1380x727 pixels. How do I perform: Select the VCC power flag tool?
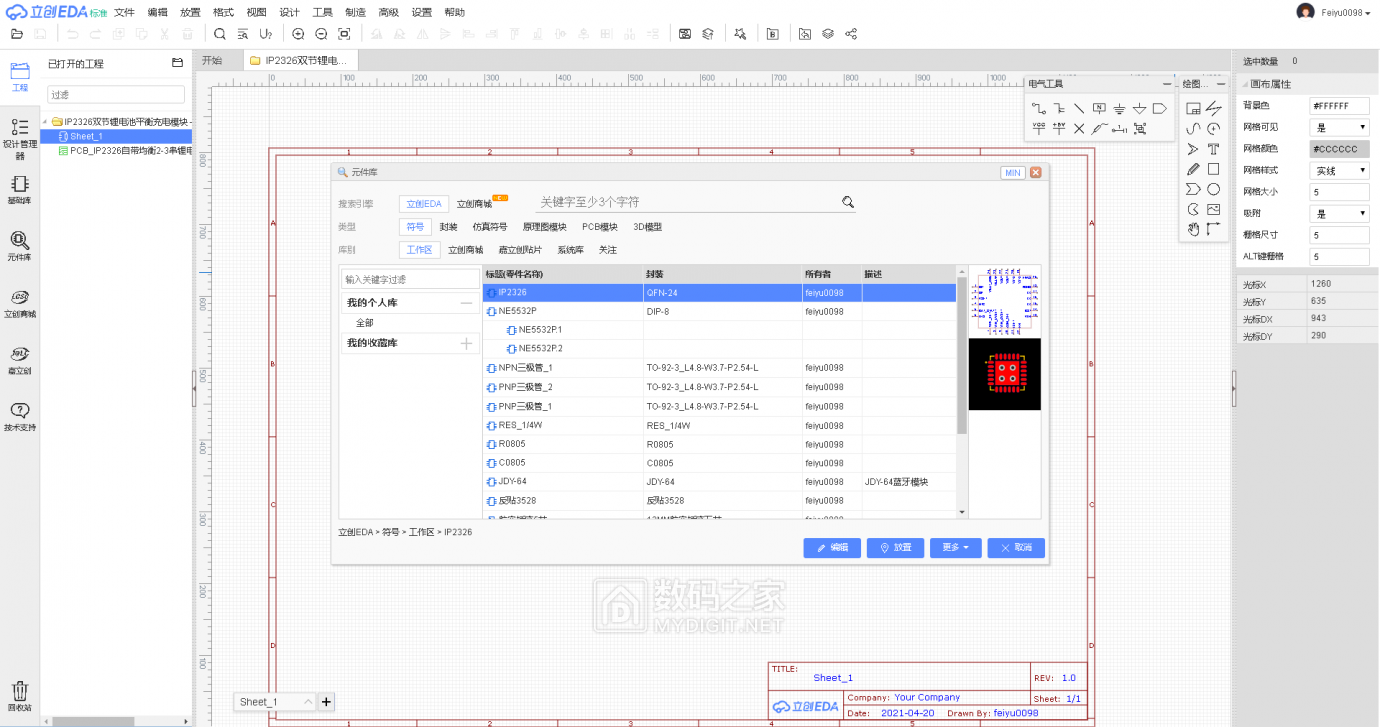[x=1038, y=128]
